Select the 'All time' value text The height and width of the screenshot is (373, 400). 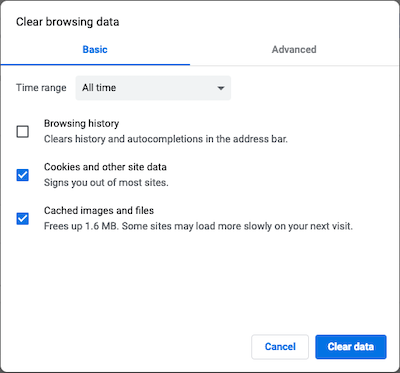pyautogui.click(x=99, y=88)
